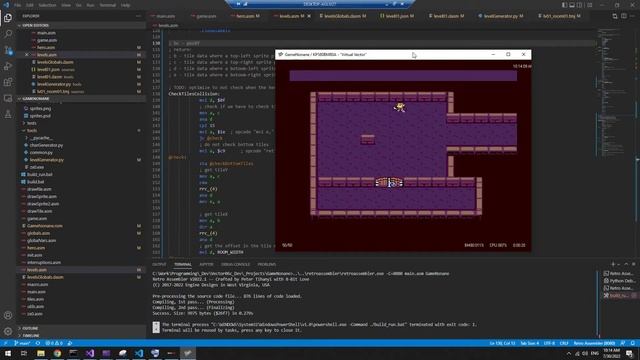Open the Accounts menu icon
The image size is (640, 360).
pyautogui.click(x=8, y=315)
